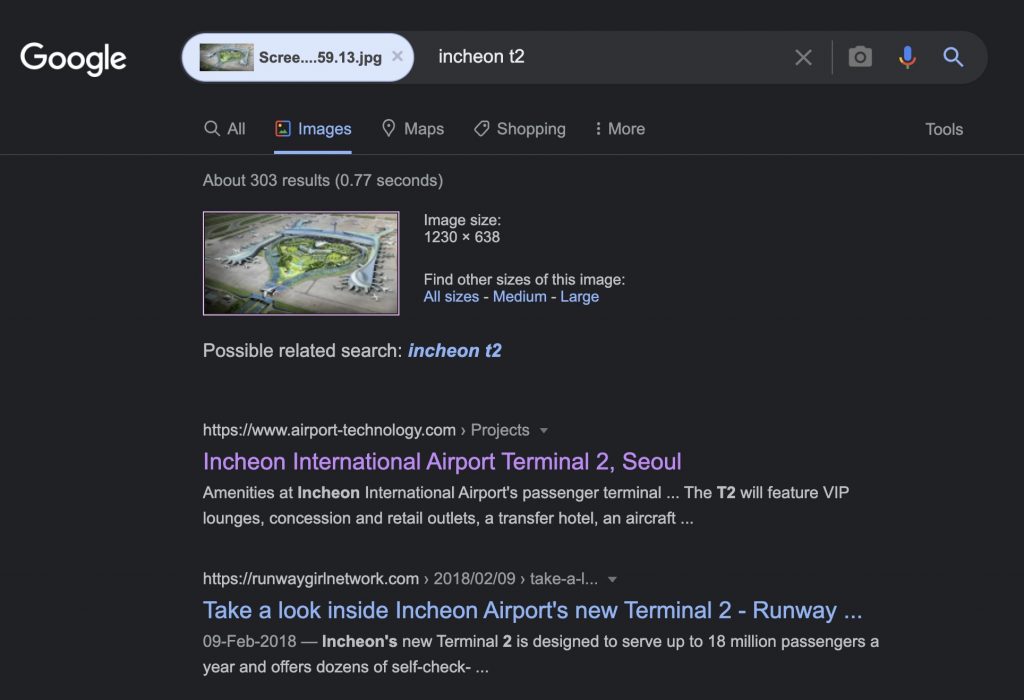The image size is (1024, 700).
Task: Remove the uploaded Scree....59.13.jpg image chip
Action: pos(397,57)
